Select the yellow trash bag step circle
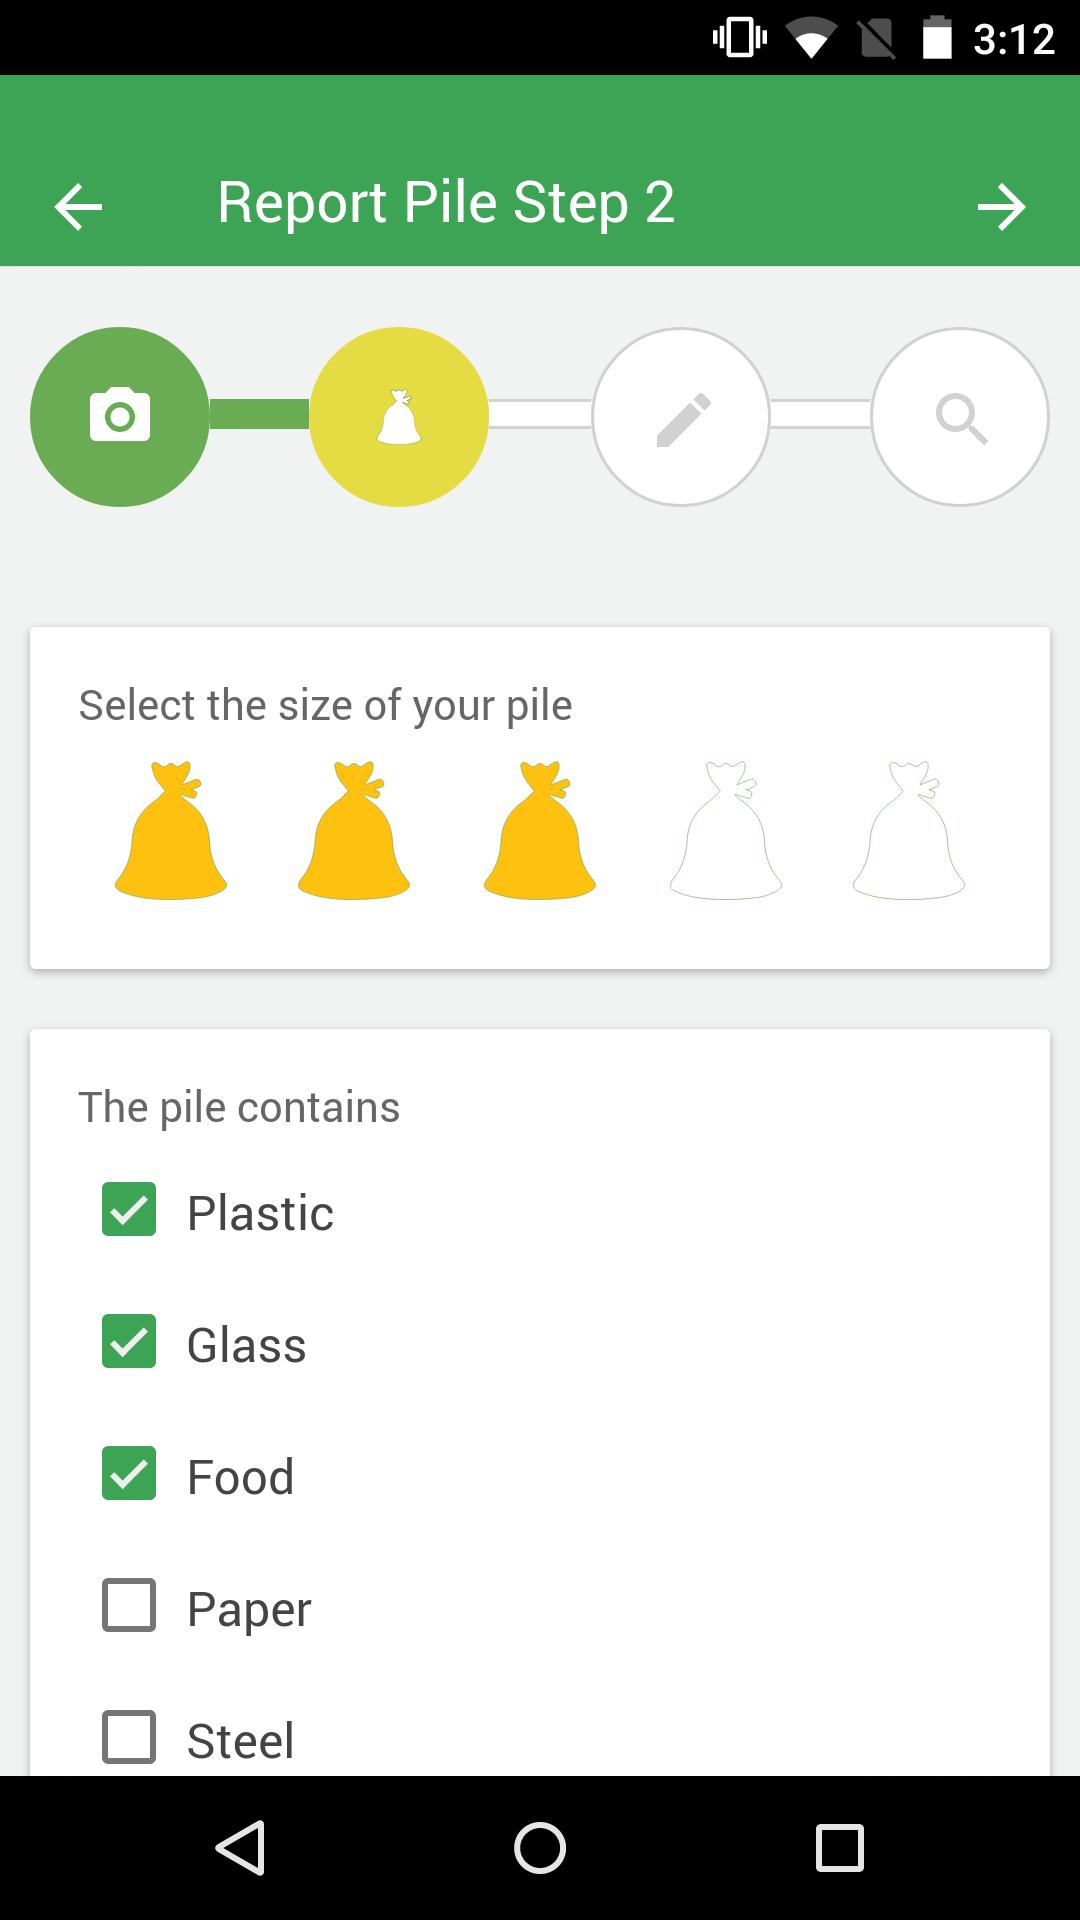The height and width of the screenshot is (1920, 1080). point(399,416)
